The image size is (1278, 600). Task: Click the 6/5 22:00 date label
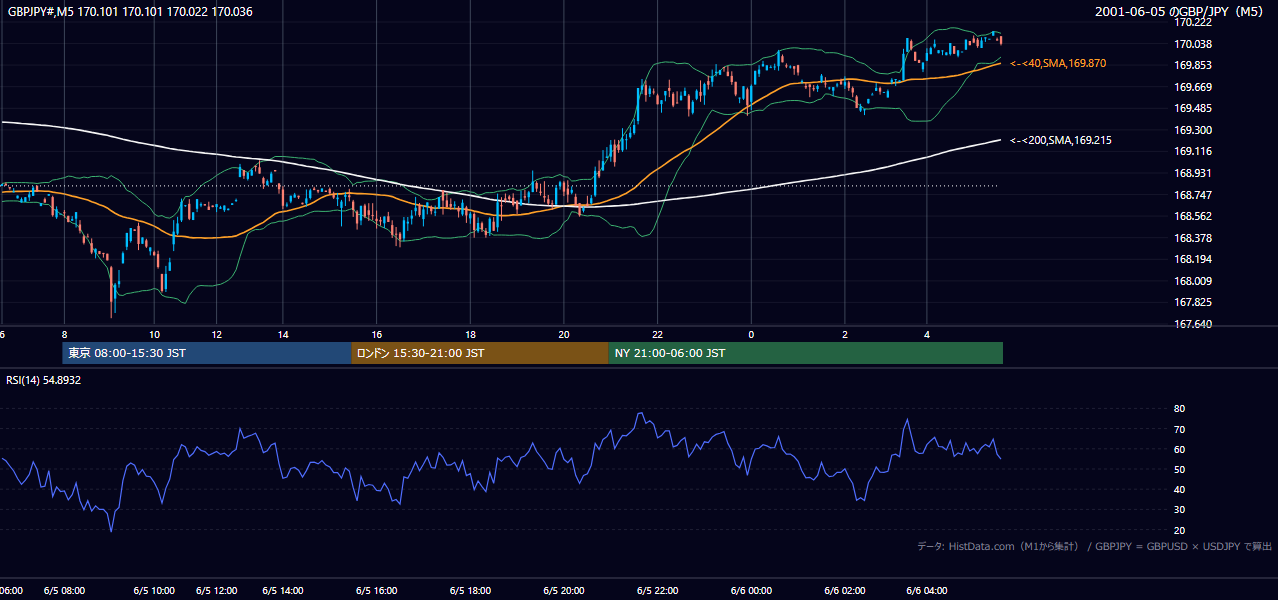coord(658,591)
